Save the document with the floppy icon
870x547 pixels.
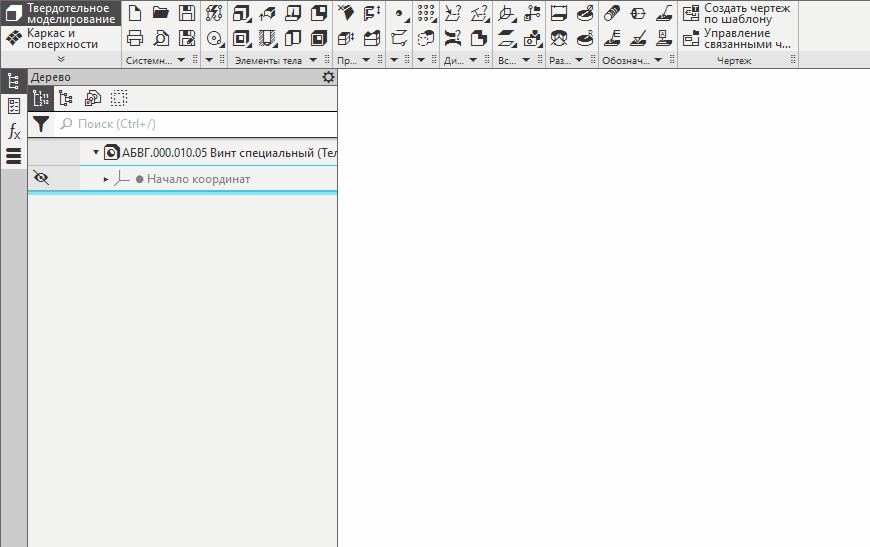click(x=187, y=13)
